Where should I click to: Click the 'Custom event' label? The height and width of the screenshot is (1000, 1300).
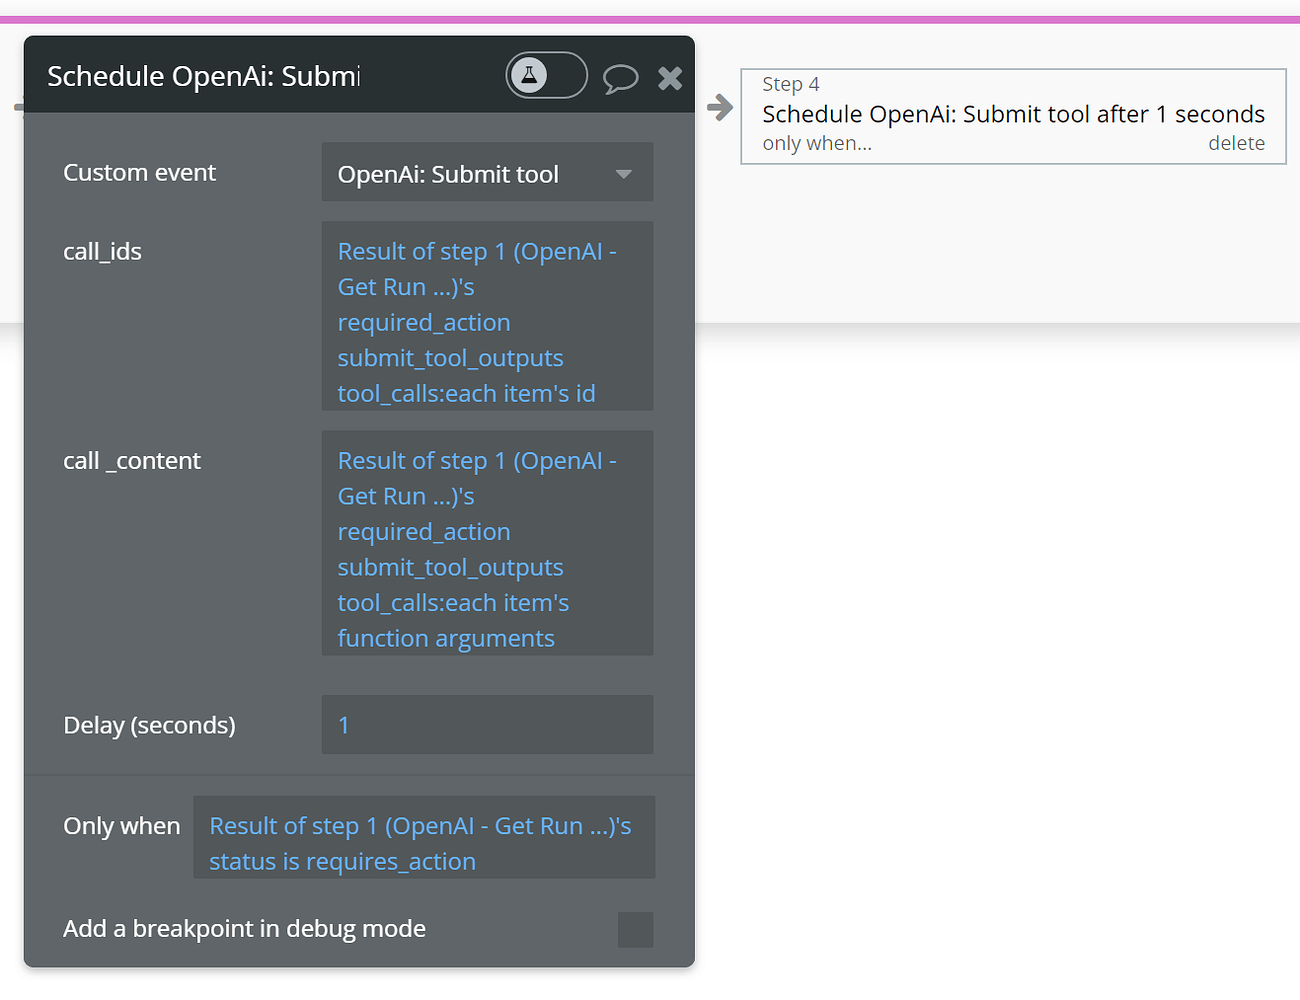click(139, 172)
